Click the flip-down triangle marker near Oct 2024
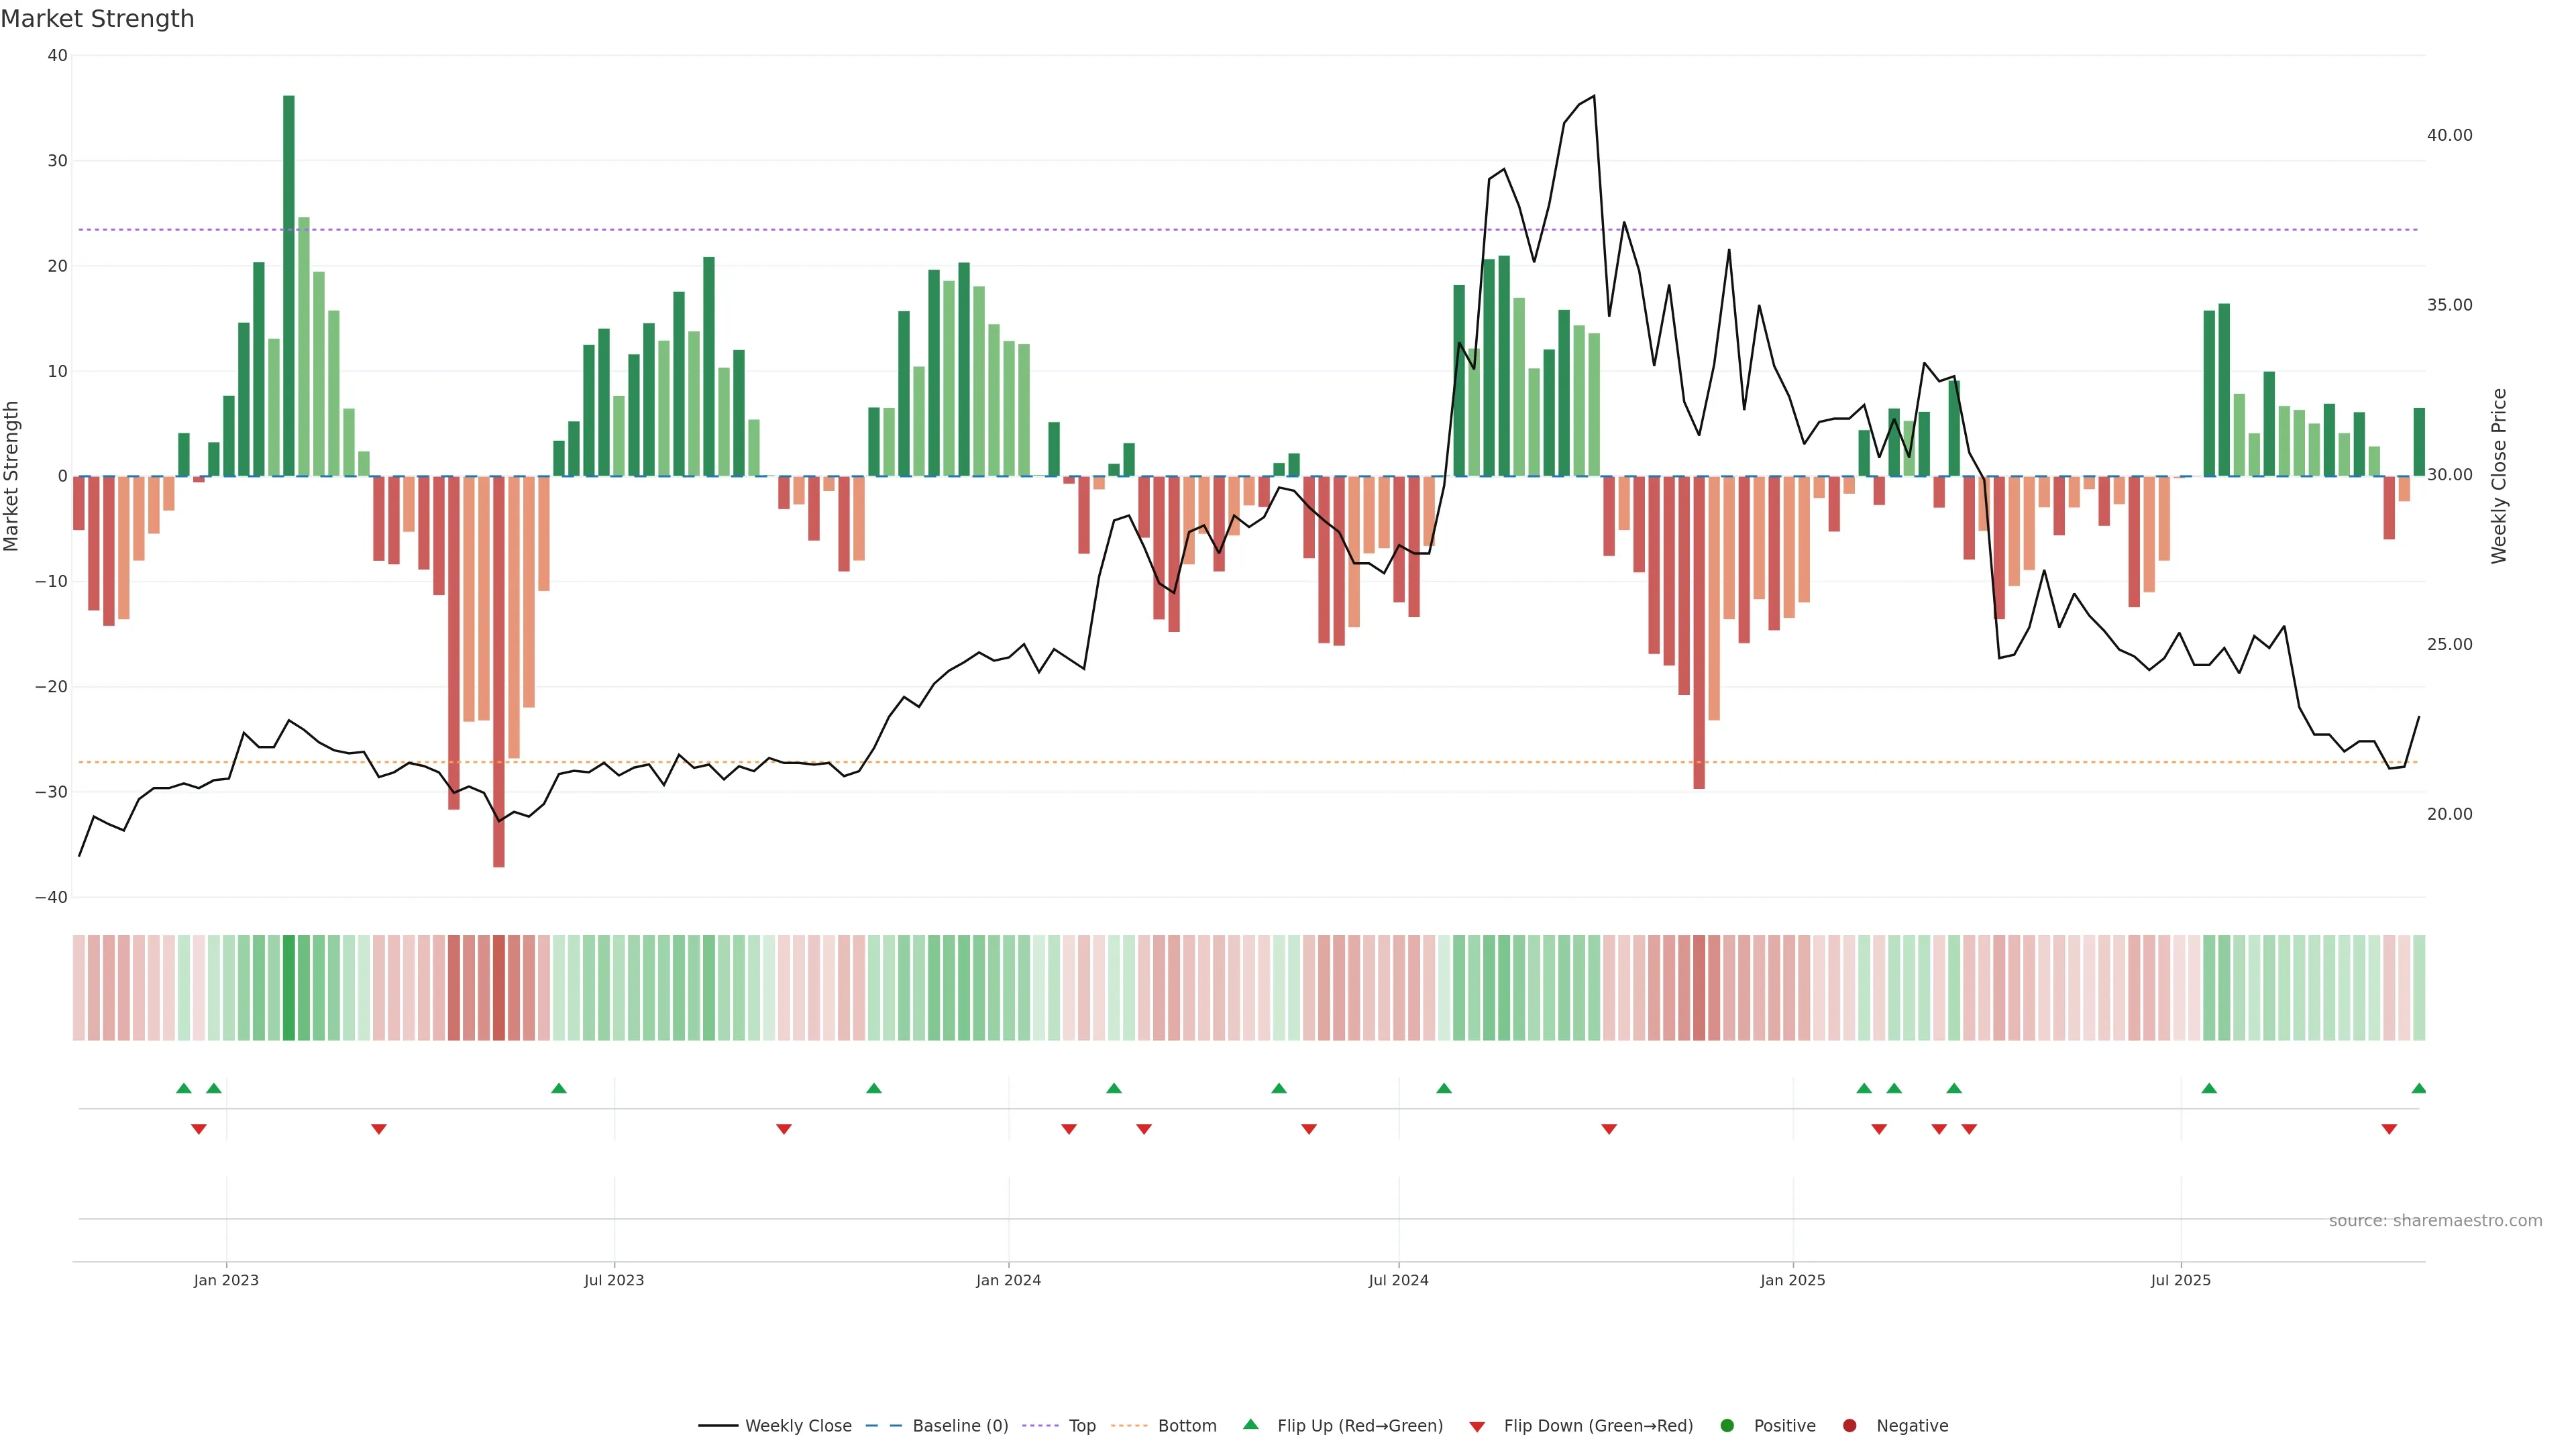 click(1609, 1129)
